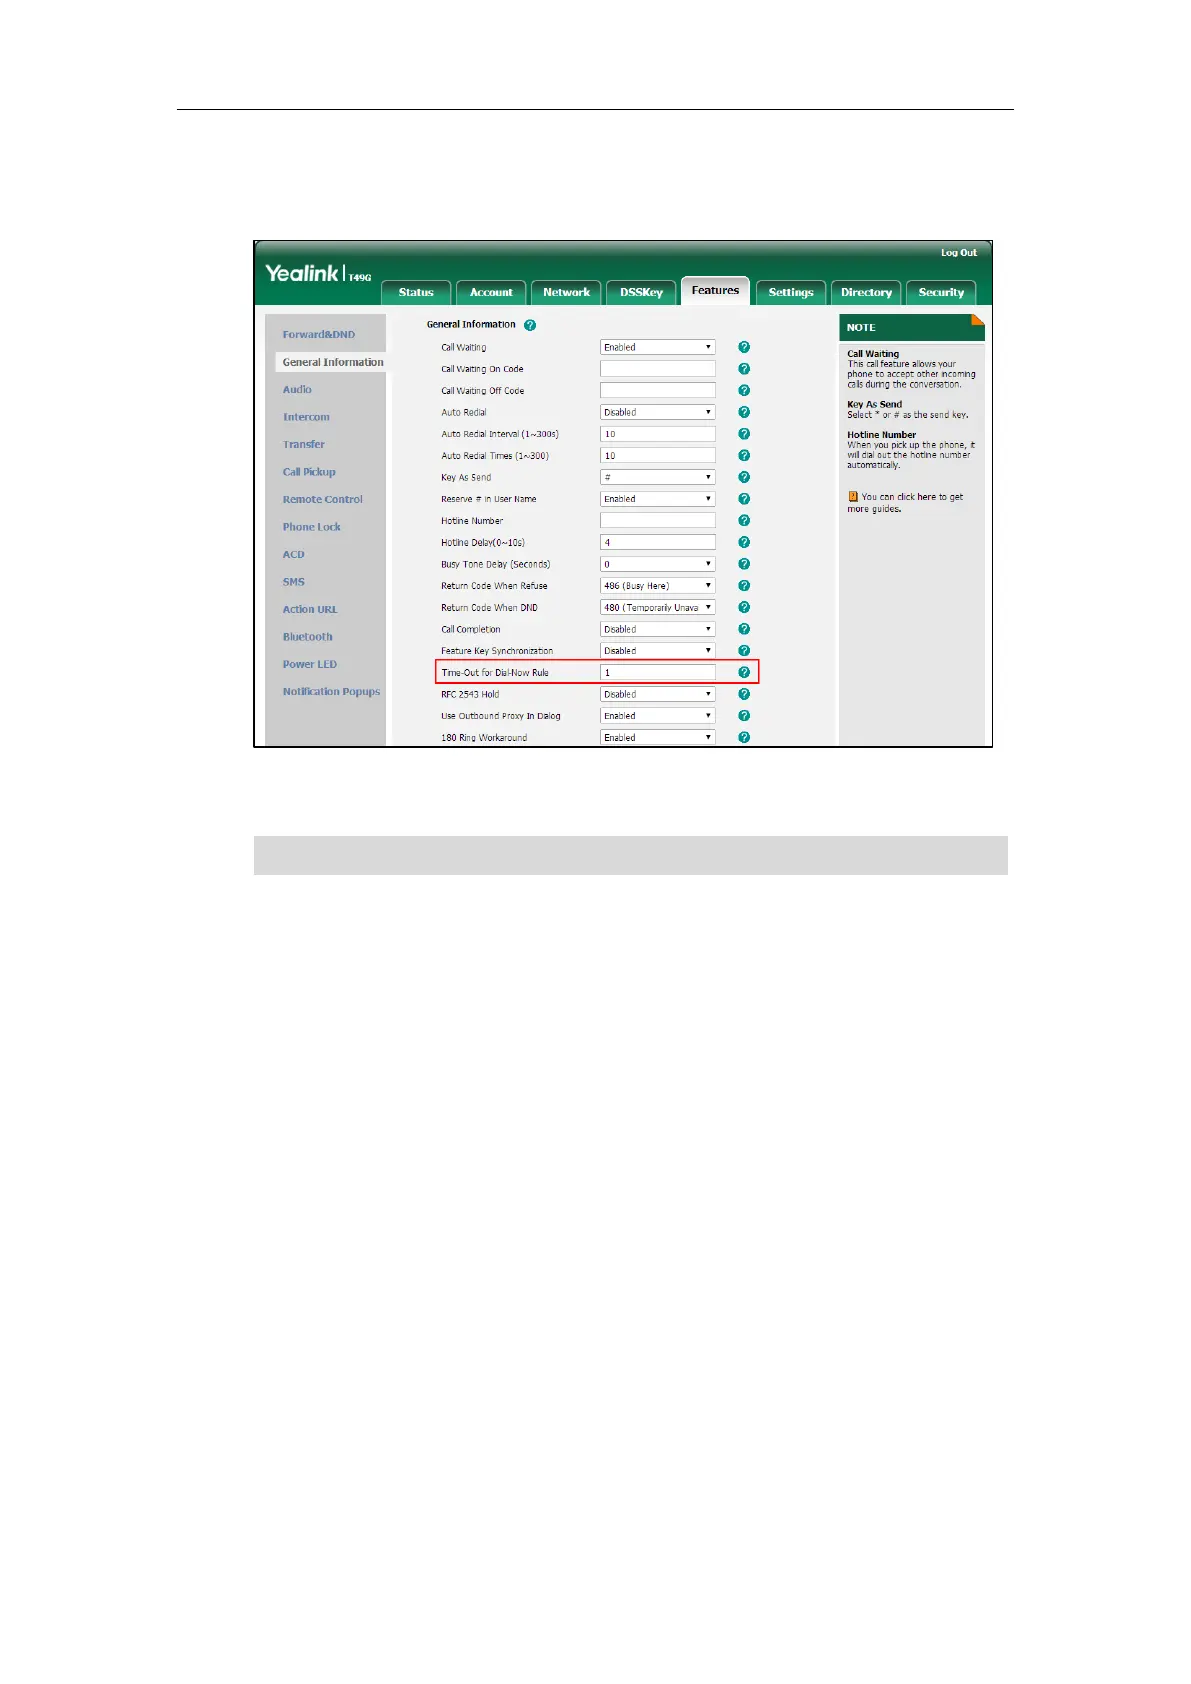Click help icon for Return Code When DND
This screenshot has width=1191, height=1684.
pos(744,607)
